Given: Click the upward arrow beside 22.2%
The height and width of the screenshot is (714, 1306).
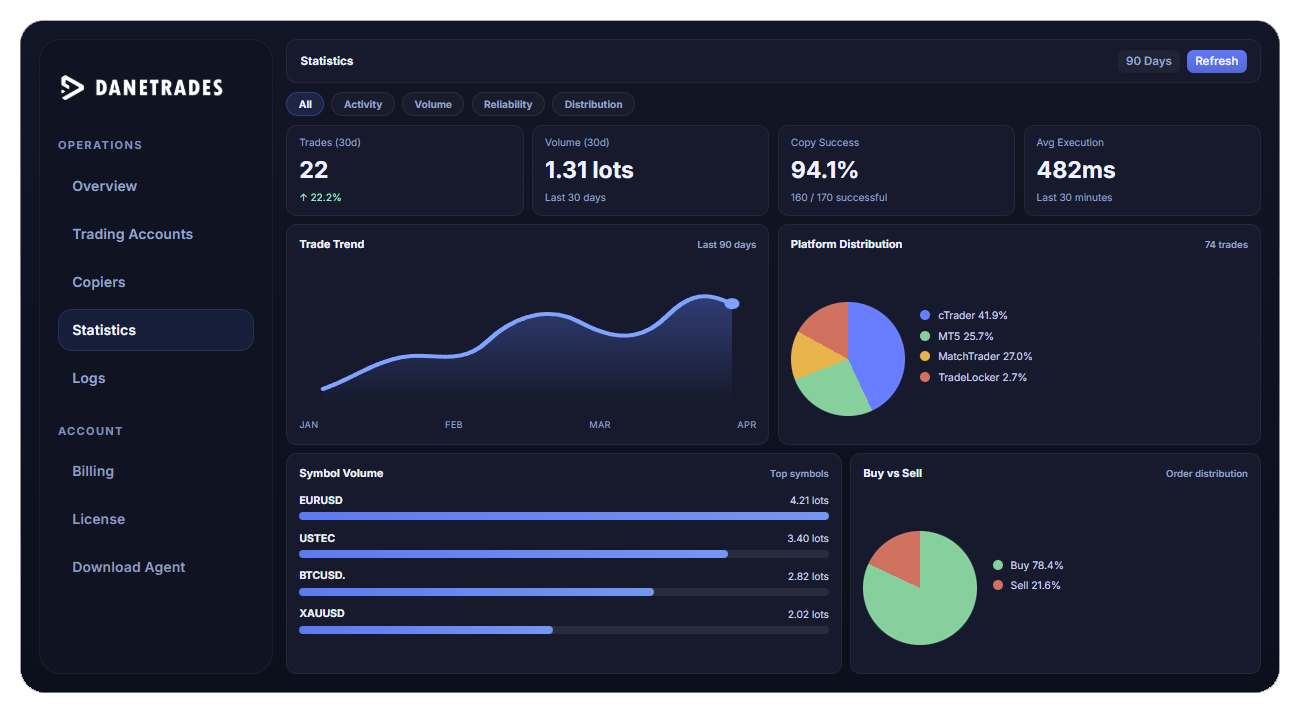Looking at the screenshot, I should 303,197.
